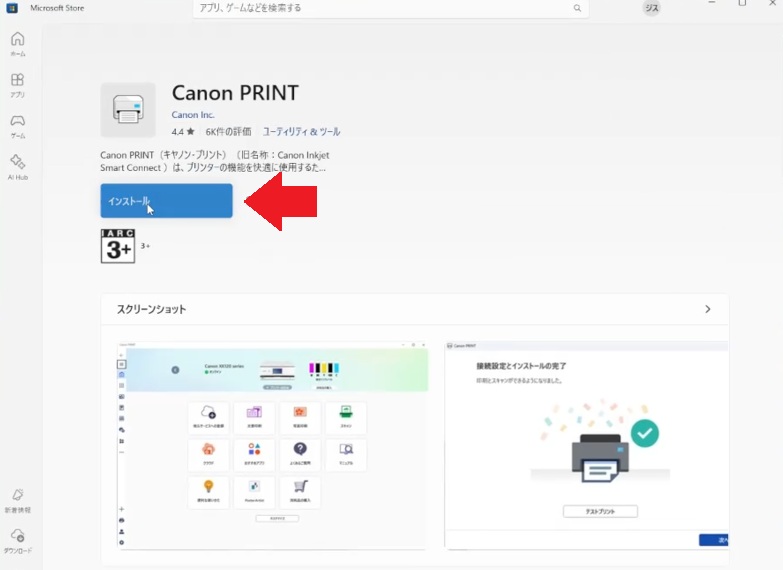Open the Home section in sidebar

17,44
